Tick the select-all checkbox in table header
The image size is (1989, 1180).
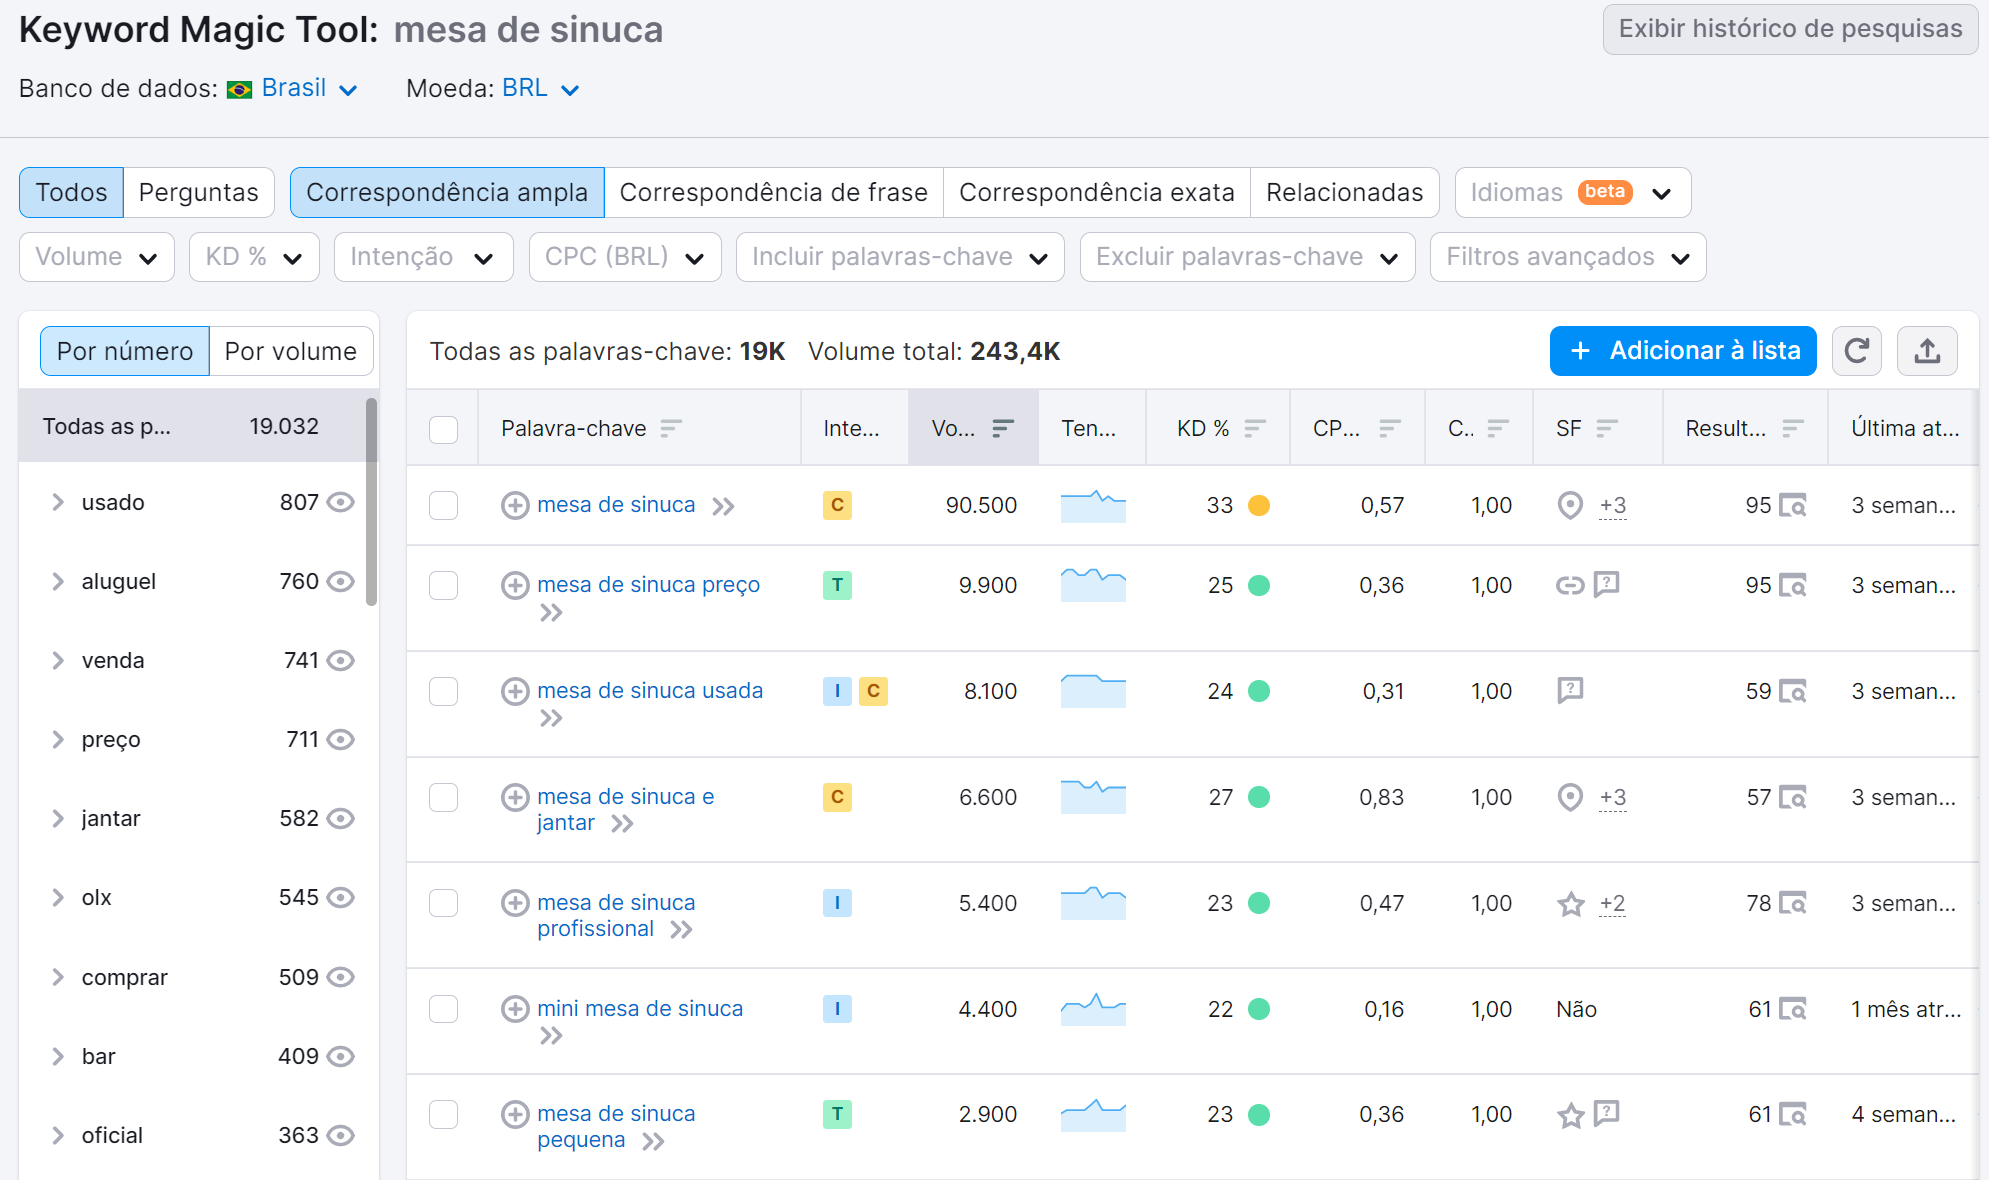[443, 429]
